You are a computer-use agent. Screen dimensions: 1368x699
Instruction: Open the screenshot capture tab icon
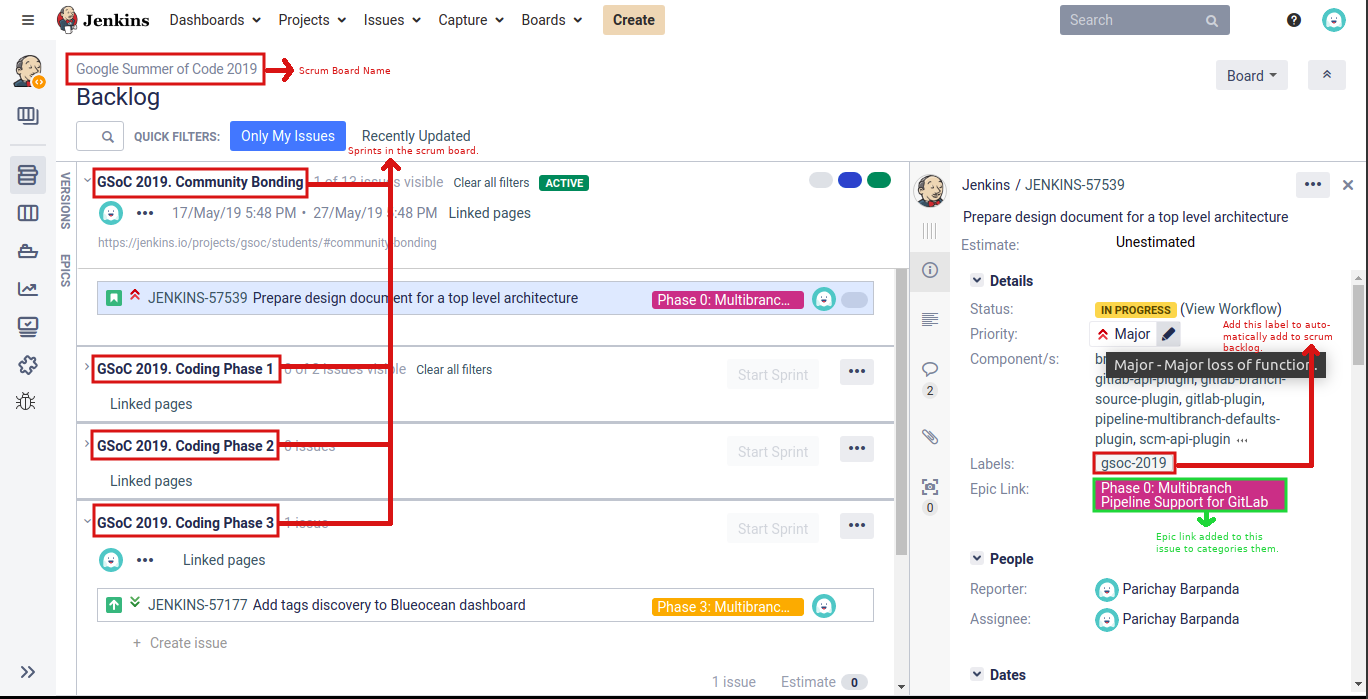pyautogui.click(x=930, y=487)
